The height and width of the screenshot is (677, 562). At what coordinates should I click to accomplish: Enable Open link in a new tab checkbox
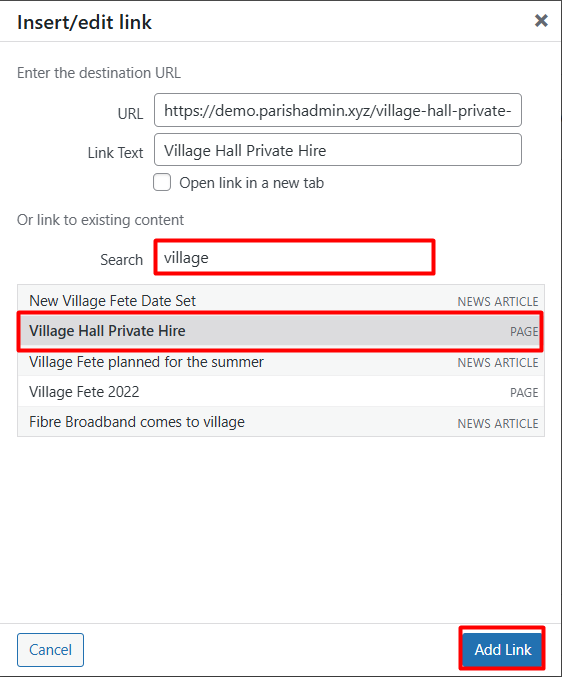[162, 182]
